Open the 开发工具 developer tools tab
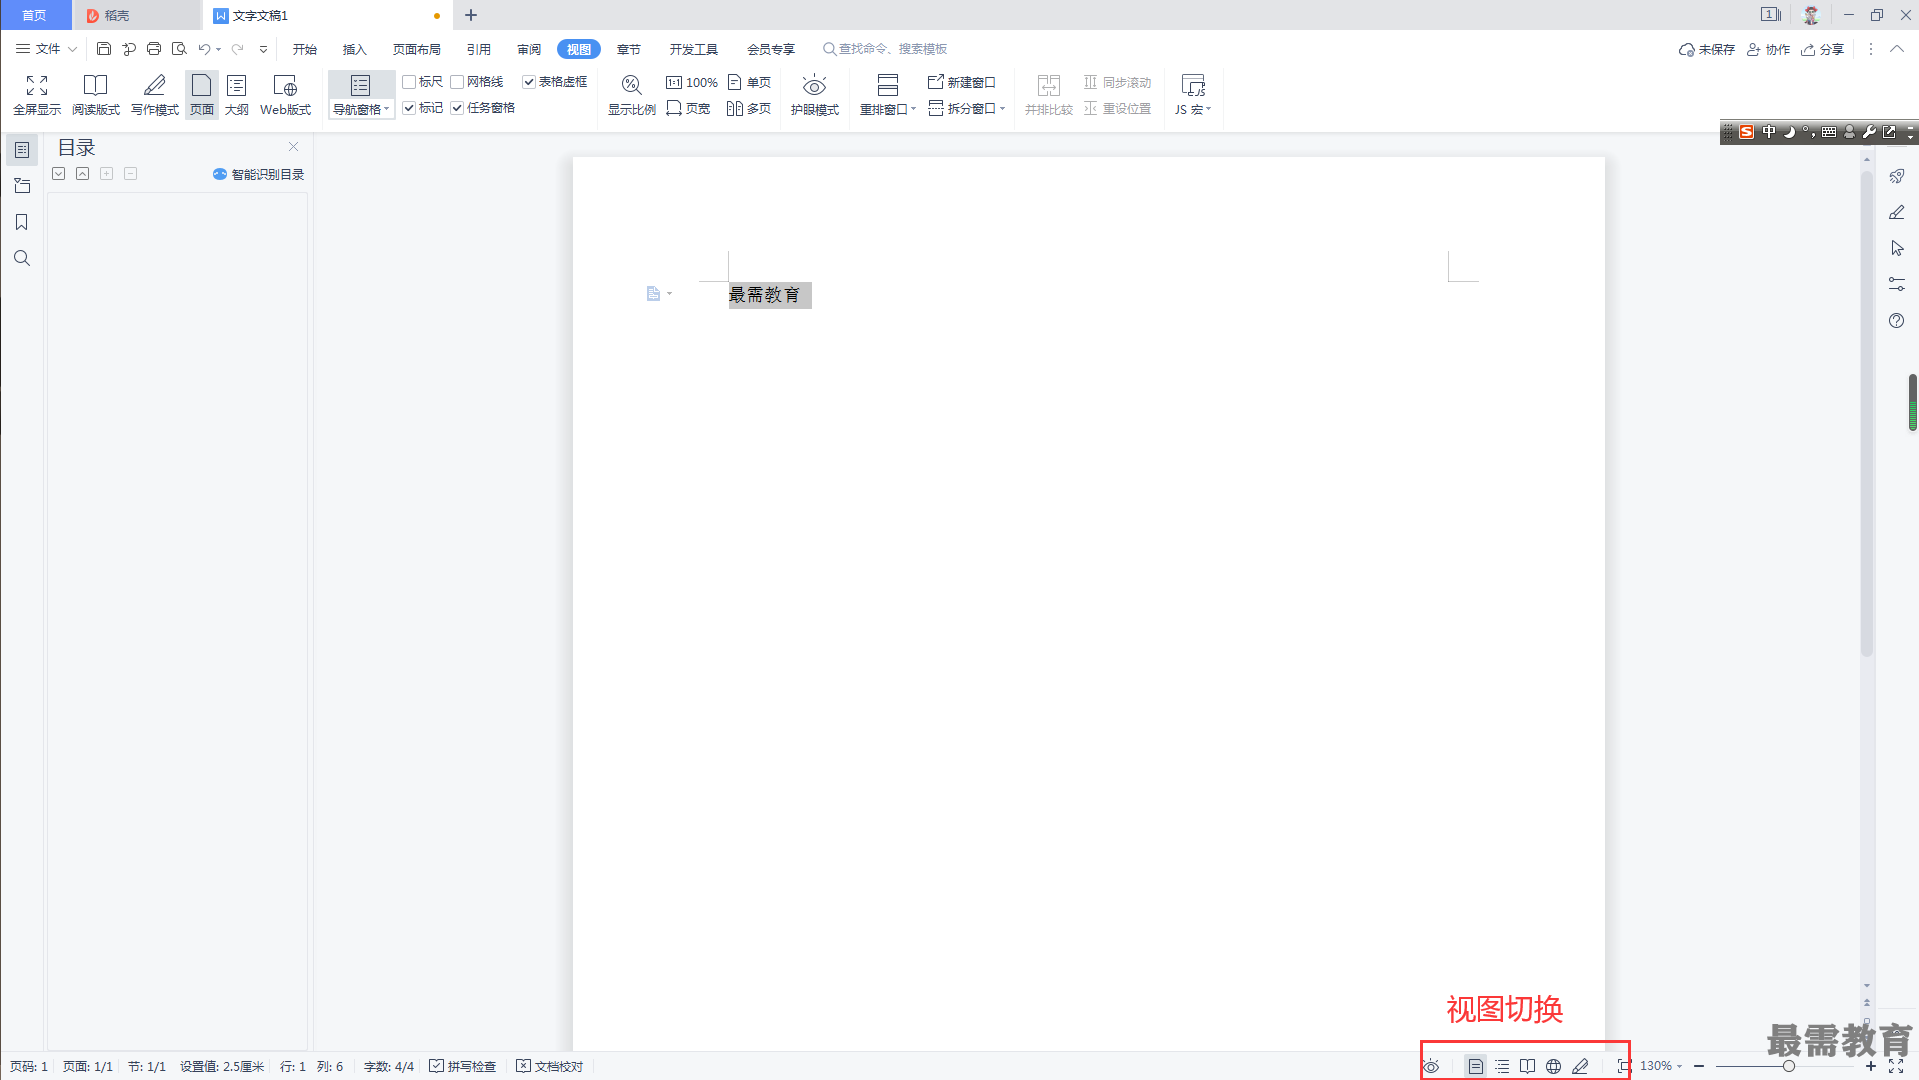 [x=694, y=49]
